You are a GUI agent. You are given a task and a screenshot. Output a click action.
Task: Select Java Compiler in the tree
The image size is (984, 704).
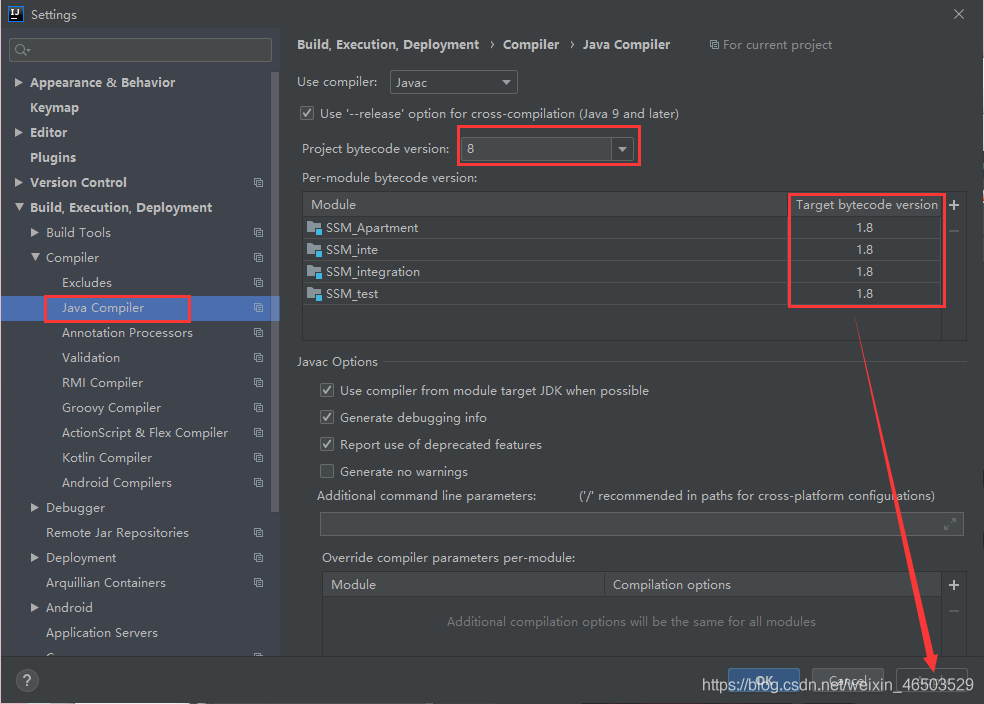click(x=103, y=307)
